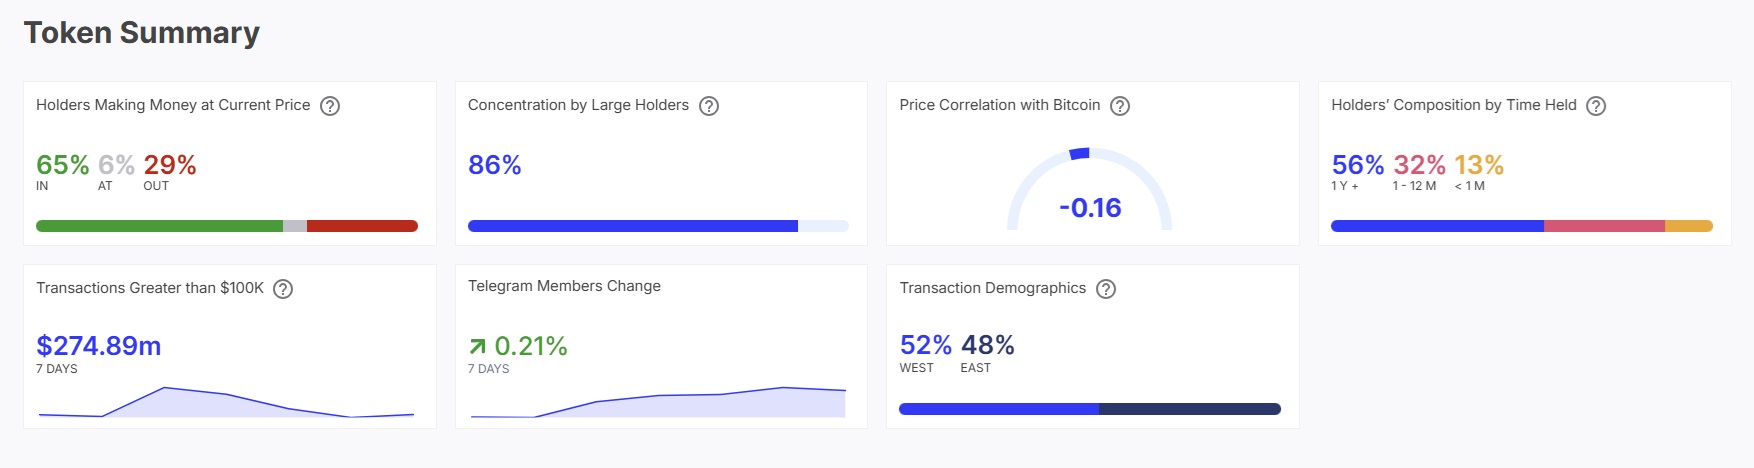
Task: Click the $274.89m transactions value
Action: click(x=99, y=346)
